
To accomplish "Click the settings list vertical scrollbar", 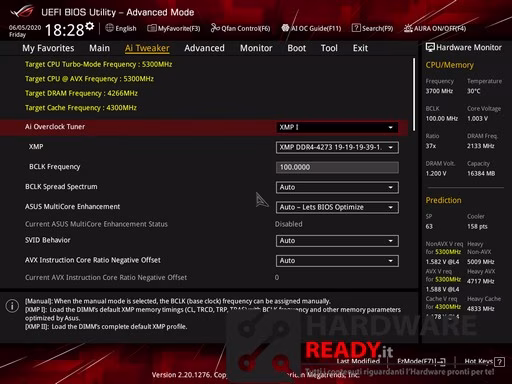I will point(414,95).
